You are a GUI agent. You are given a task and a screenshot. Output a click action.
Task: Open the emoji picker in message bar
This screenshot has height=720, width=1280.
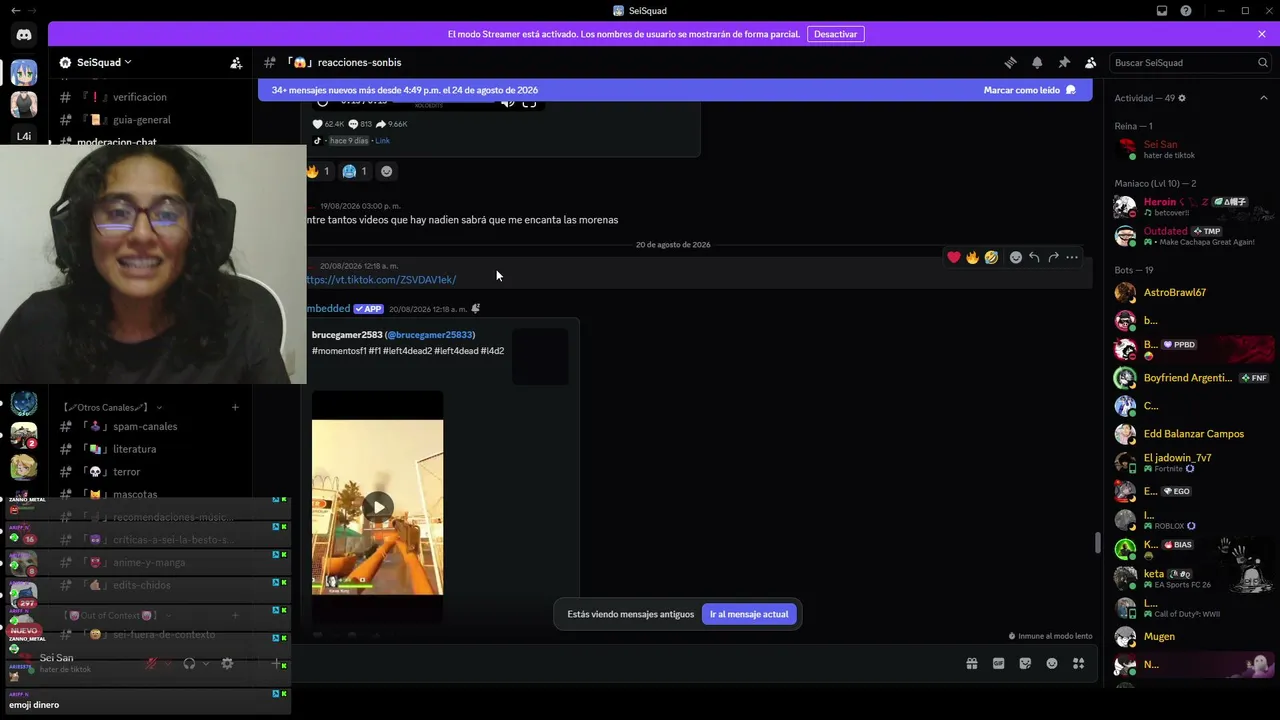(x=1052, y=663)
